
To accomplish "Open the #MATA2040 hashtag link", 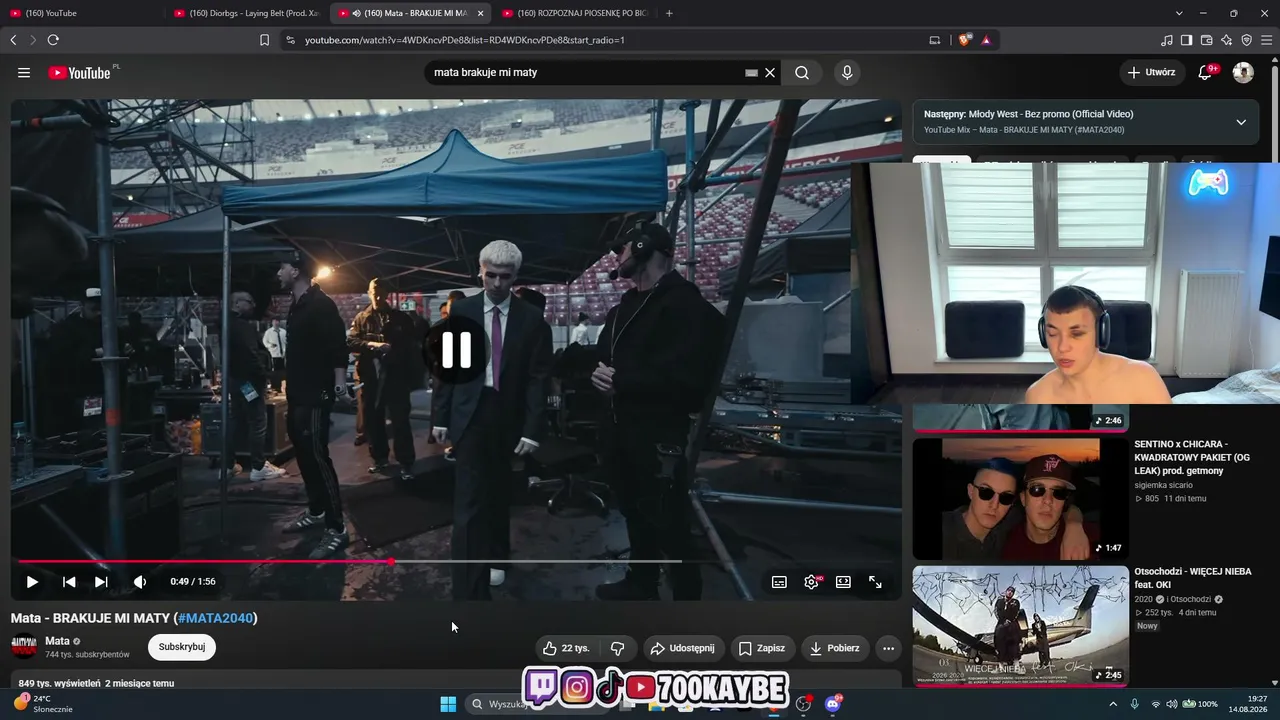I will (x=215, y=618).
